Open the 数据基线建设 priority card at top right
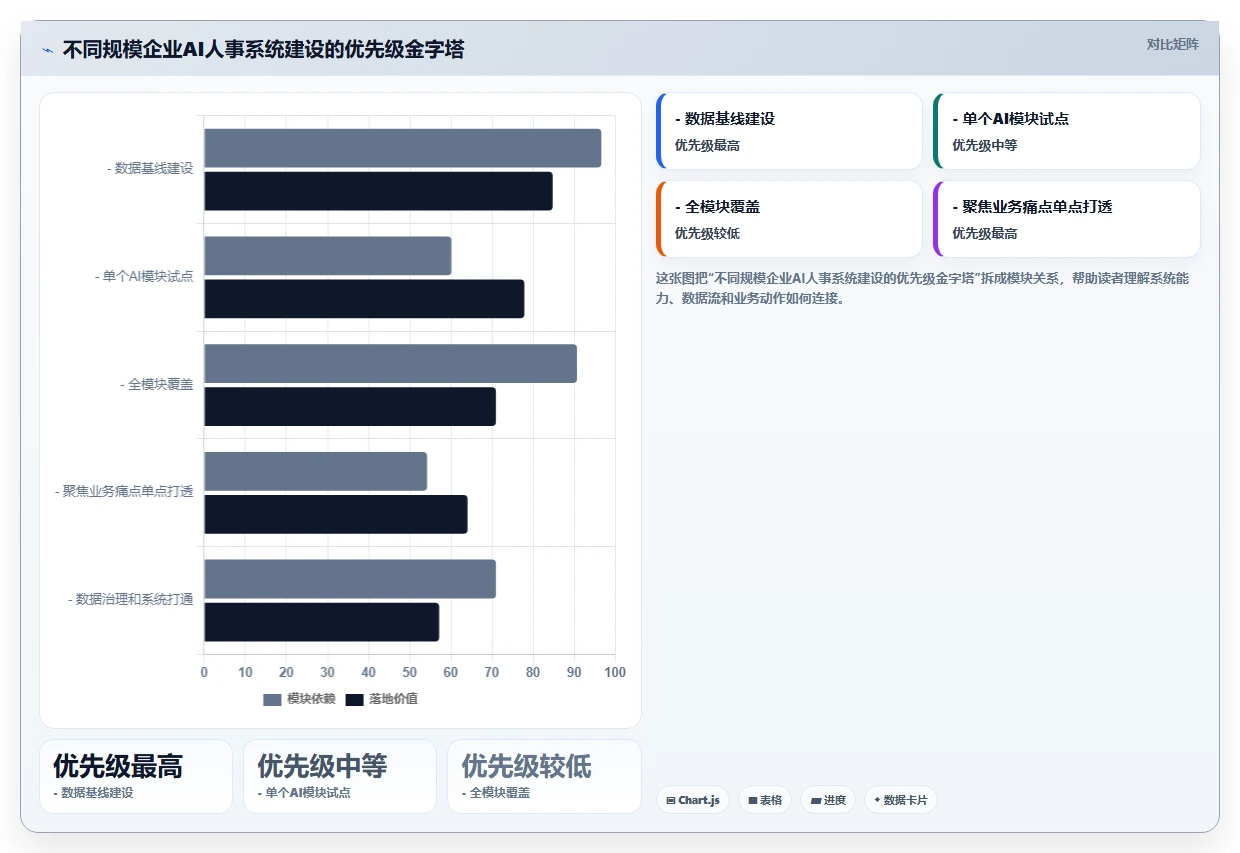Viewport: 1240px width, 853px height. click(789, 131)
